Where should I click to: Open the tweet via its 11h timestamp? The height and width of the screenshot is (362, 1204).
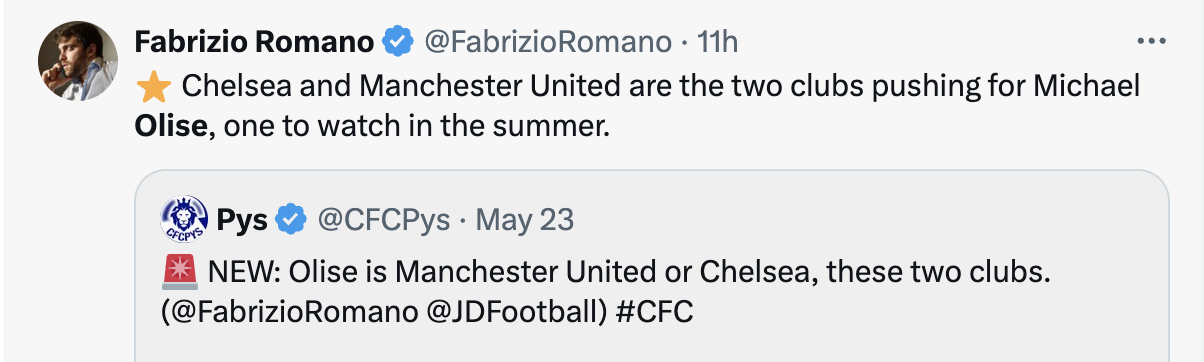(717, 42)
